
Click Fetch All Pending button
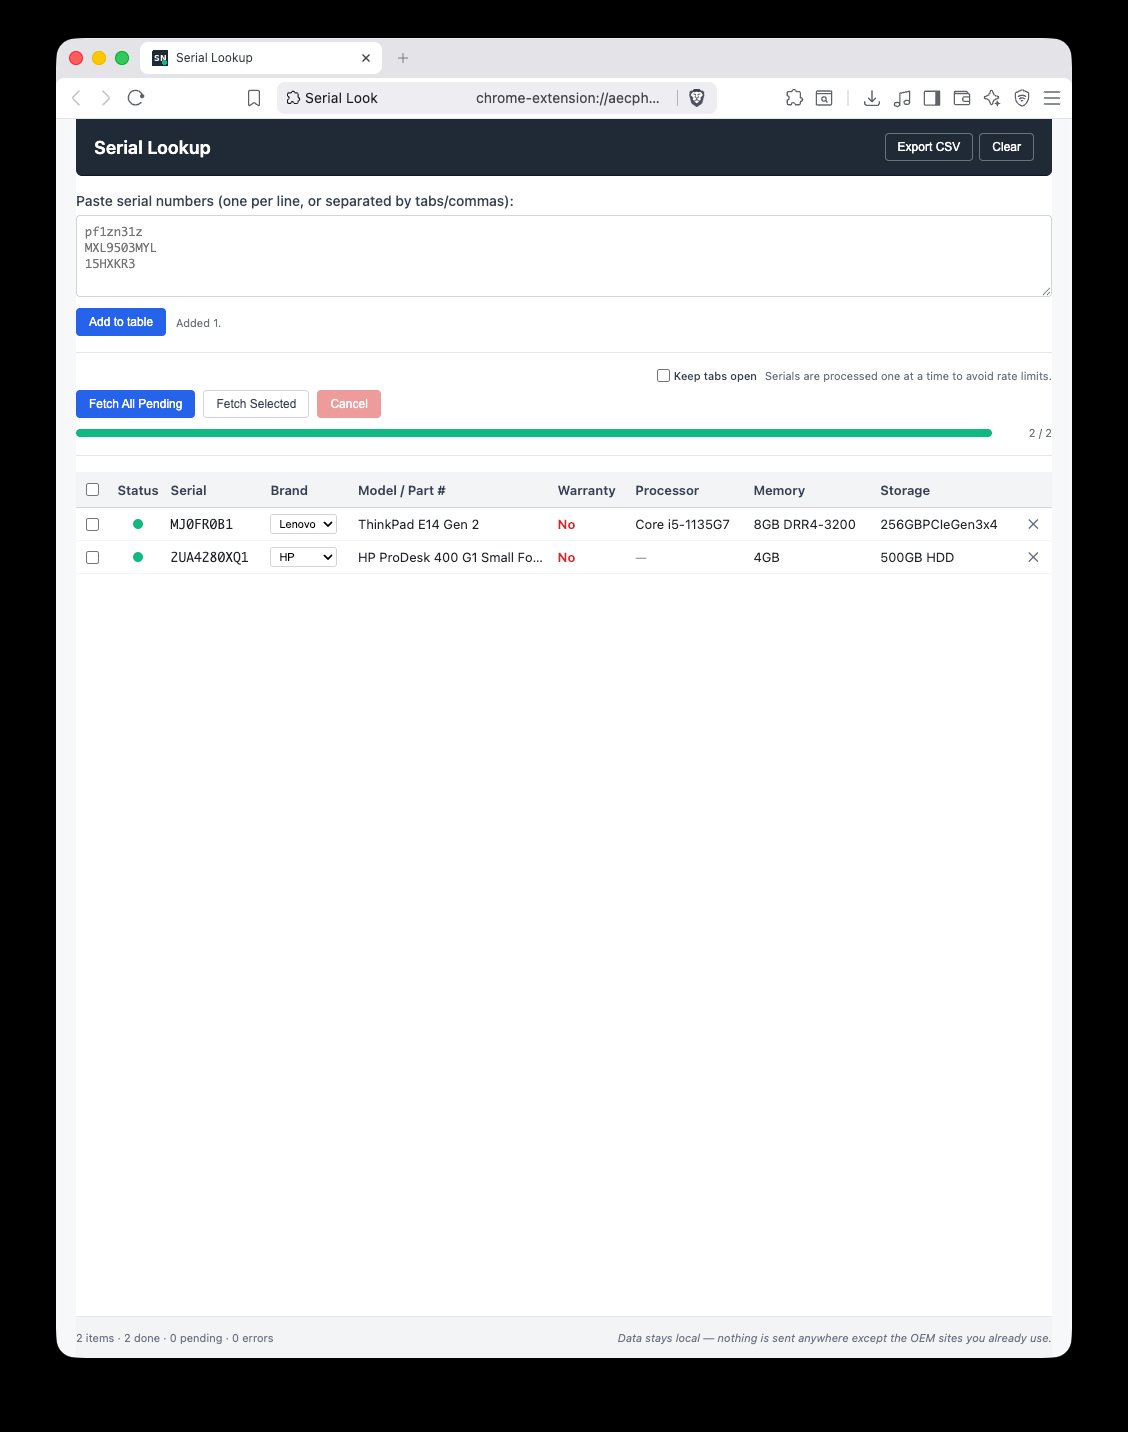click(135, 404)
